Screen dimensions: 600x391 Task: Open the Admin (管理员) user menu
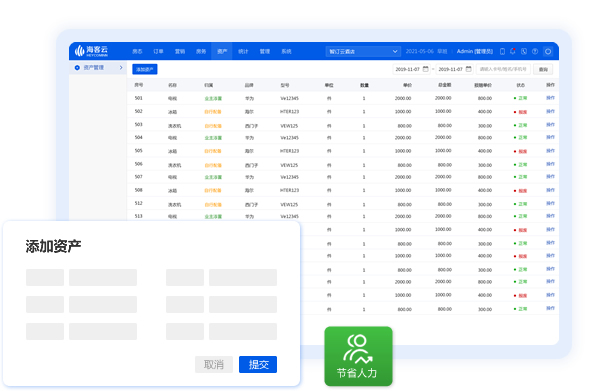click(x=474, y=51)
